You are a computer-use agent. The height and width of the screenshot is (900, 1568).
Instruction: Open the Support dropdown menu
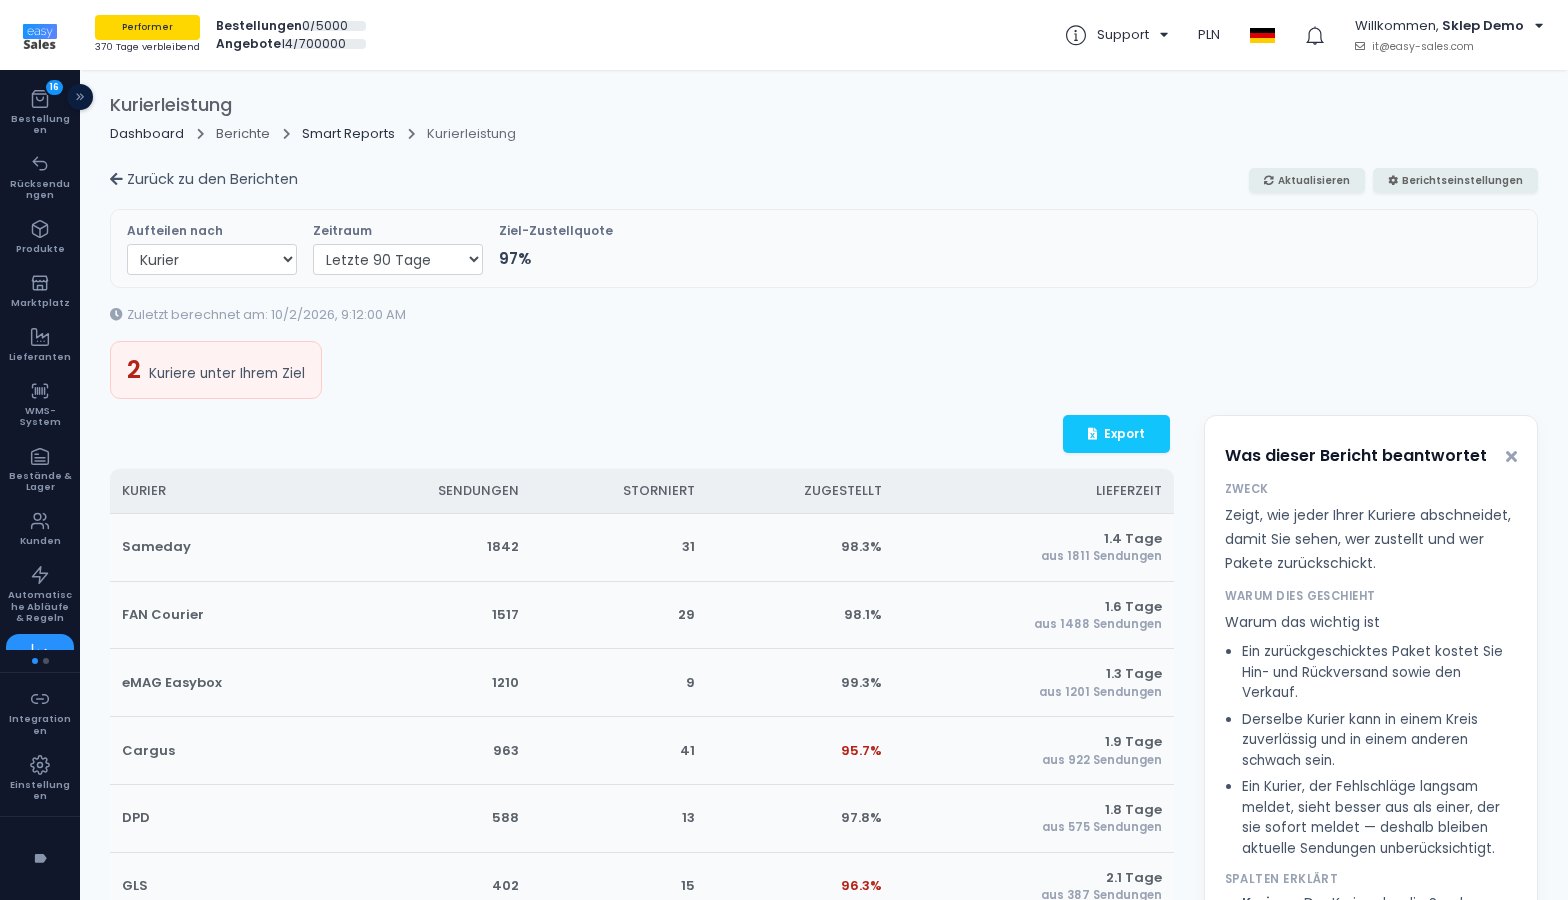(x=1117, y=35)
